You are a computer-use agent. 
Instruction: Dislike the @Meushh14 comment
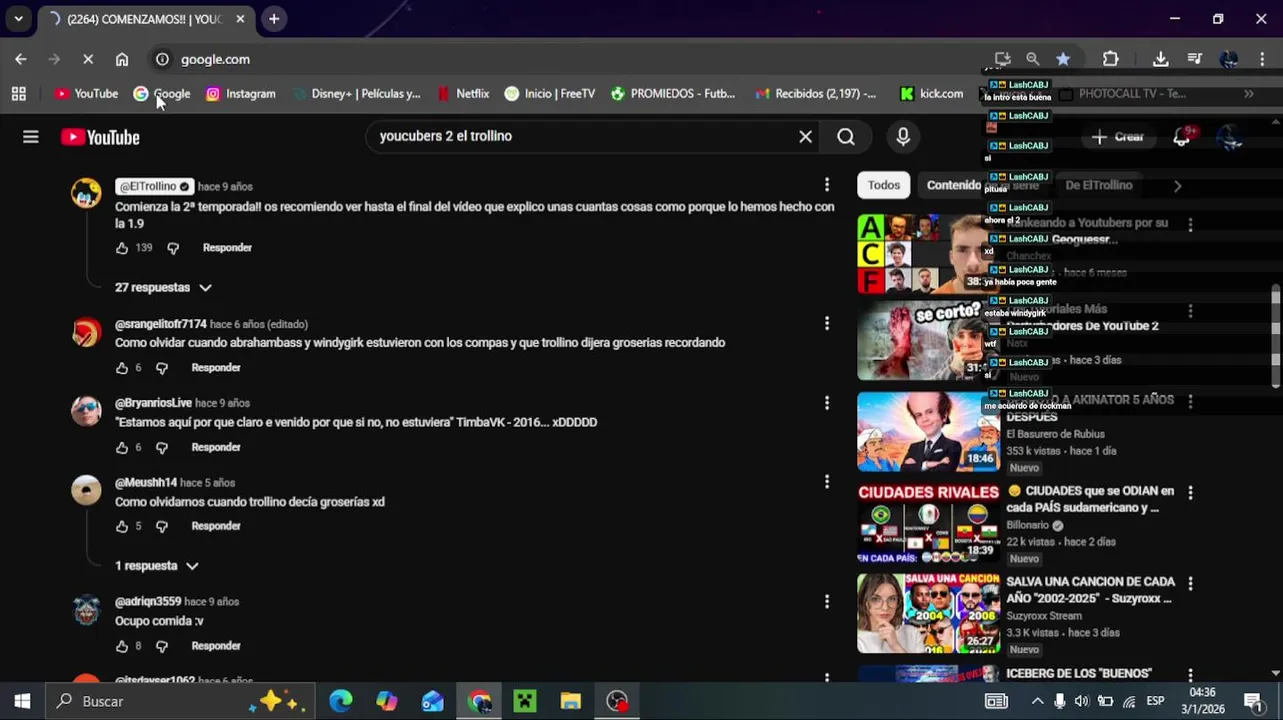[162, 527]
